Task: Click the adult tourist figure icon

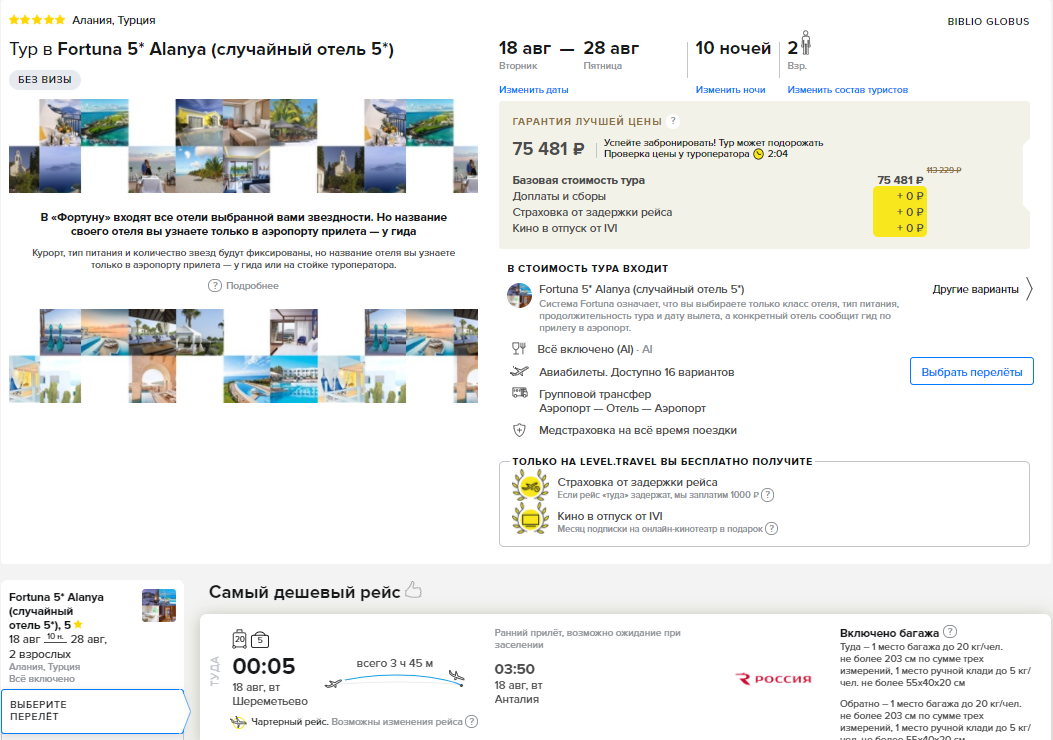Action: [x=806, y=43]
